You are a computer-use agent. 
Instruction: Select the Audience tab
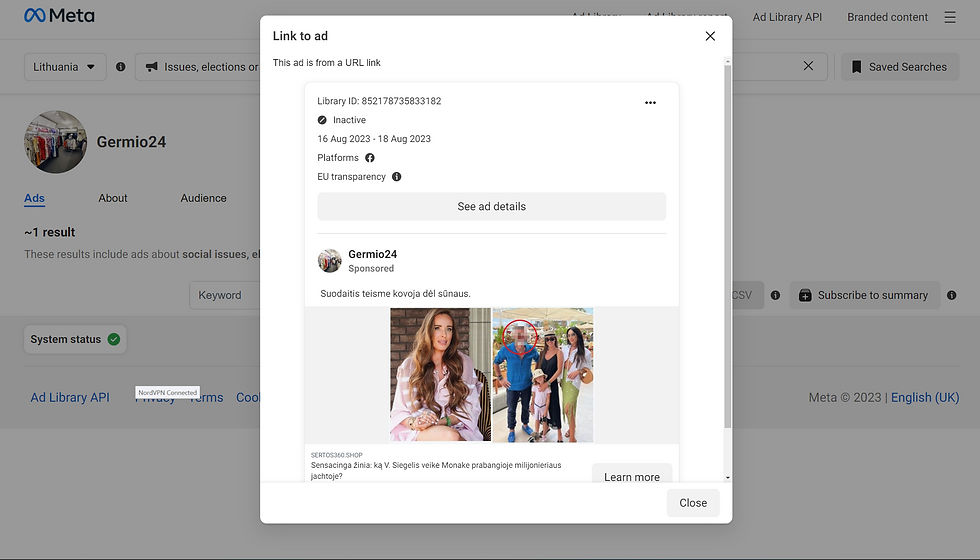pos(204,198)
